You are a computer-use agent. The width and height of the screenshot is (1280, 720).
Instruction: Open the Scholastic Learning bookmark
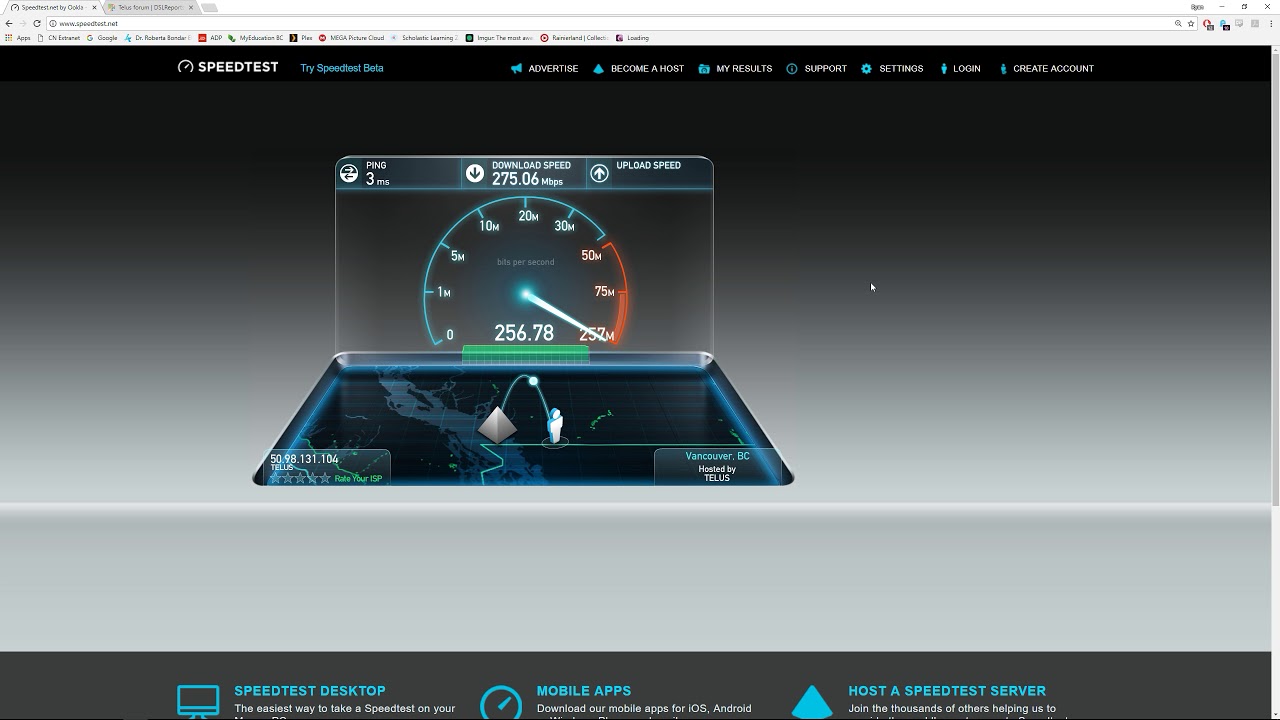click(x=424, y=38)
